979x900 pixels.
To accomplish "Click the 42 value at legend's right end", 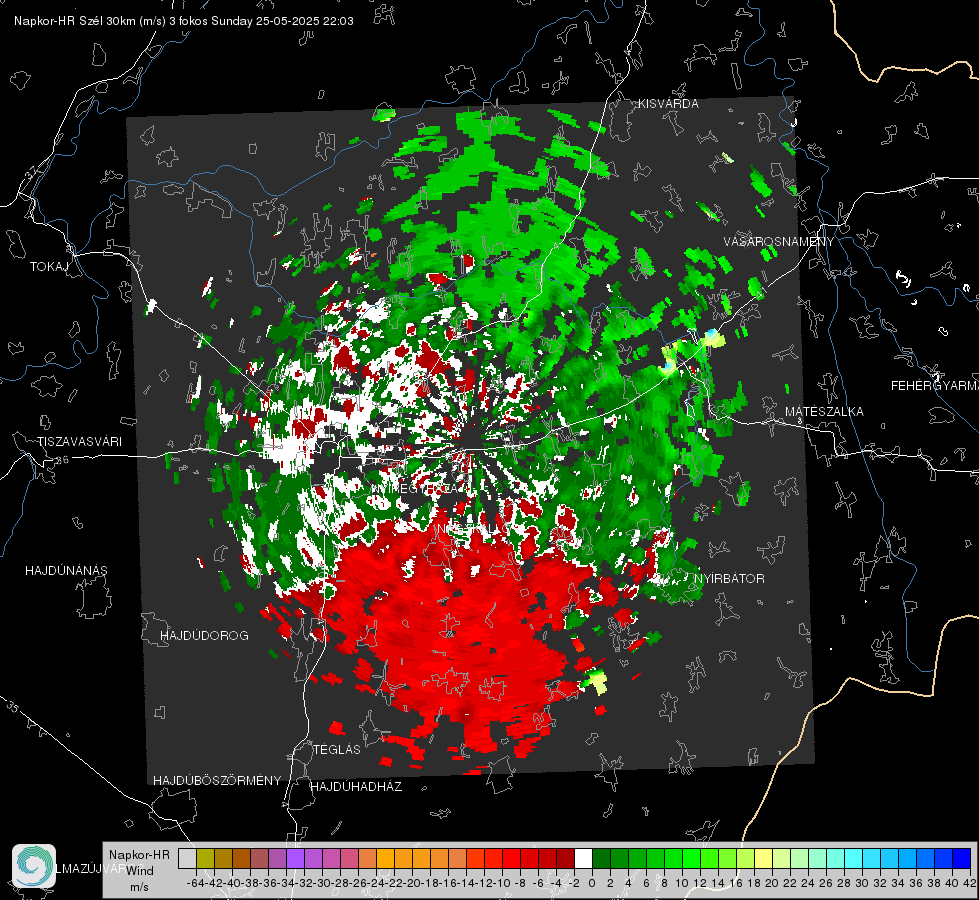I will (x=969, y=883).
